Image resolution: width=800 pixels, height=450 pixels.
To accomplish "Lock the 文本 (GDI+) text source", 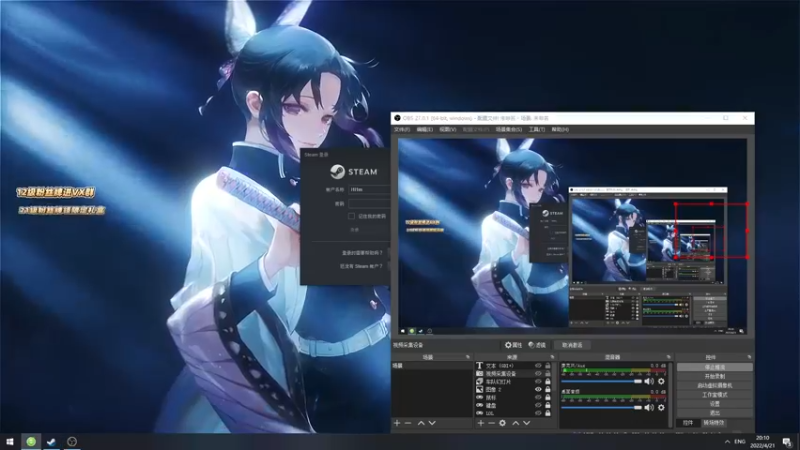I will 548,366.
